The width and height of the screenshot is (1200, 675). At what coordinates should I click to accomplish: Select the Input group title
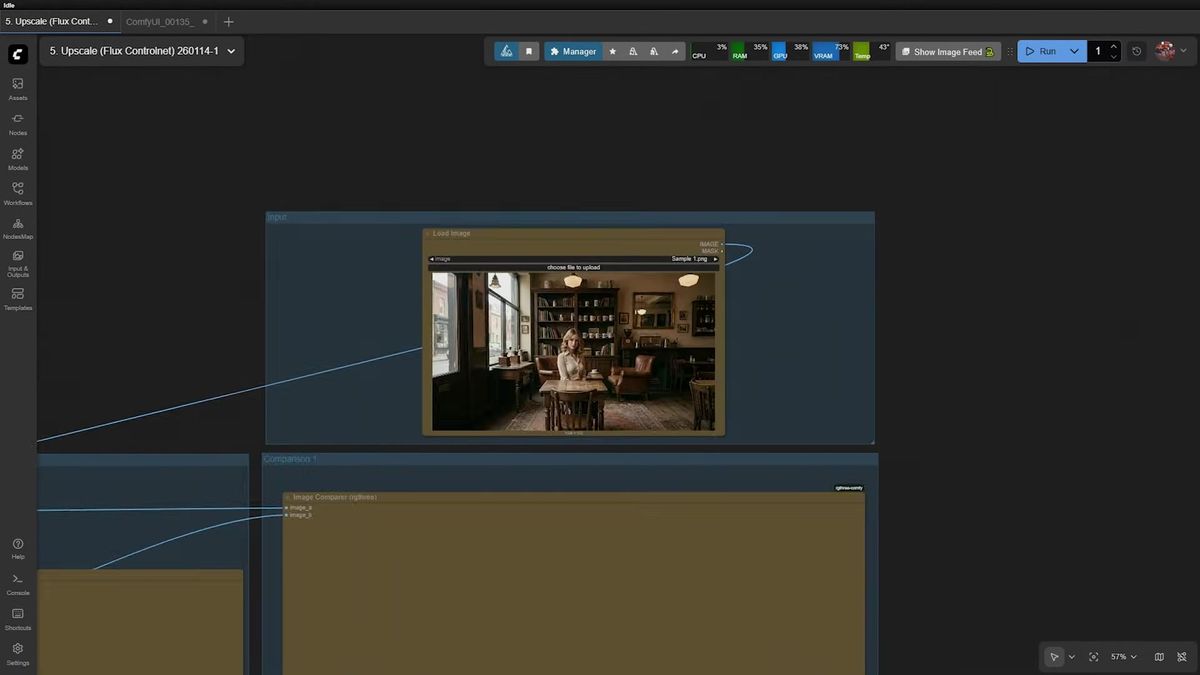[x=277, y=217]
